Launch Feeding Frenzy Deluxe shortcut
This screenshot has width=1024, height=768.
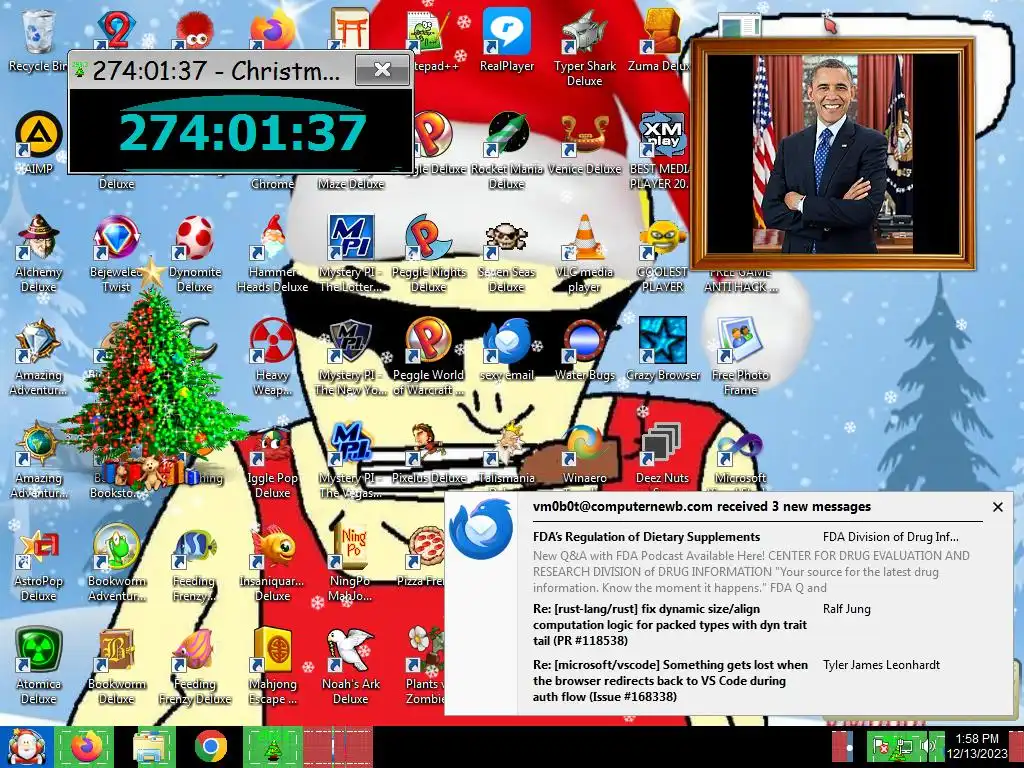[x=195, y=666]
